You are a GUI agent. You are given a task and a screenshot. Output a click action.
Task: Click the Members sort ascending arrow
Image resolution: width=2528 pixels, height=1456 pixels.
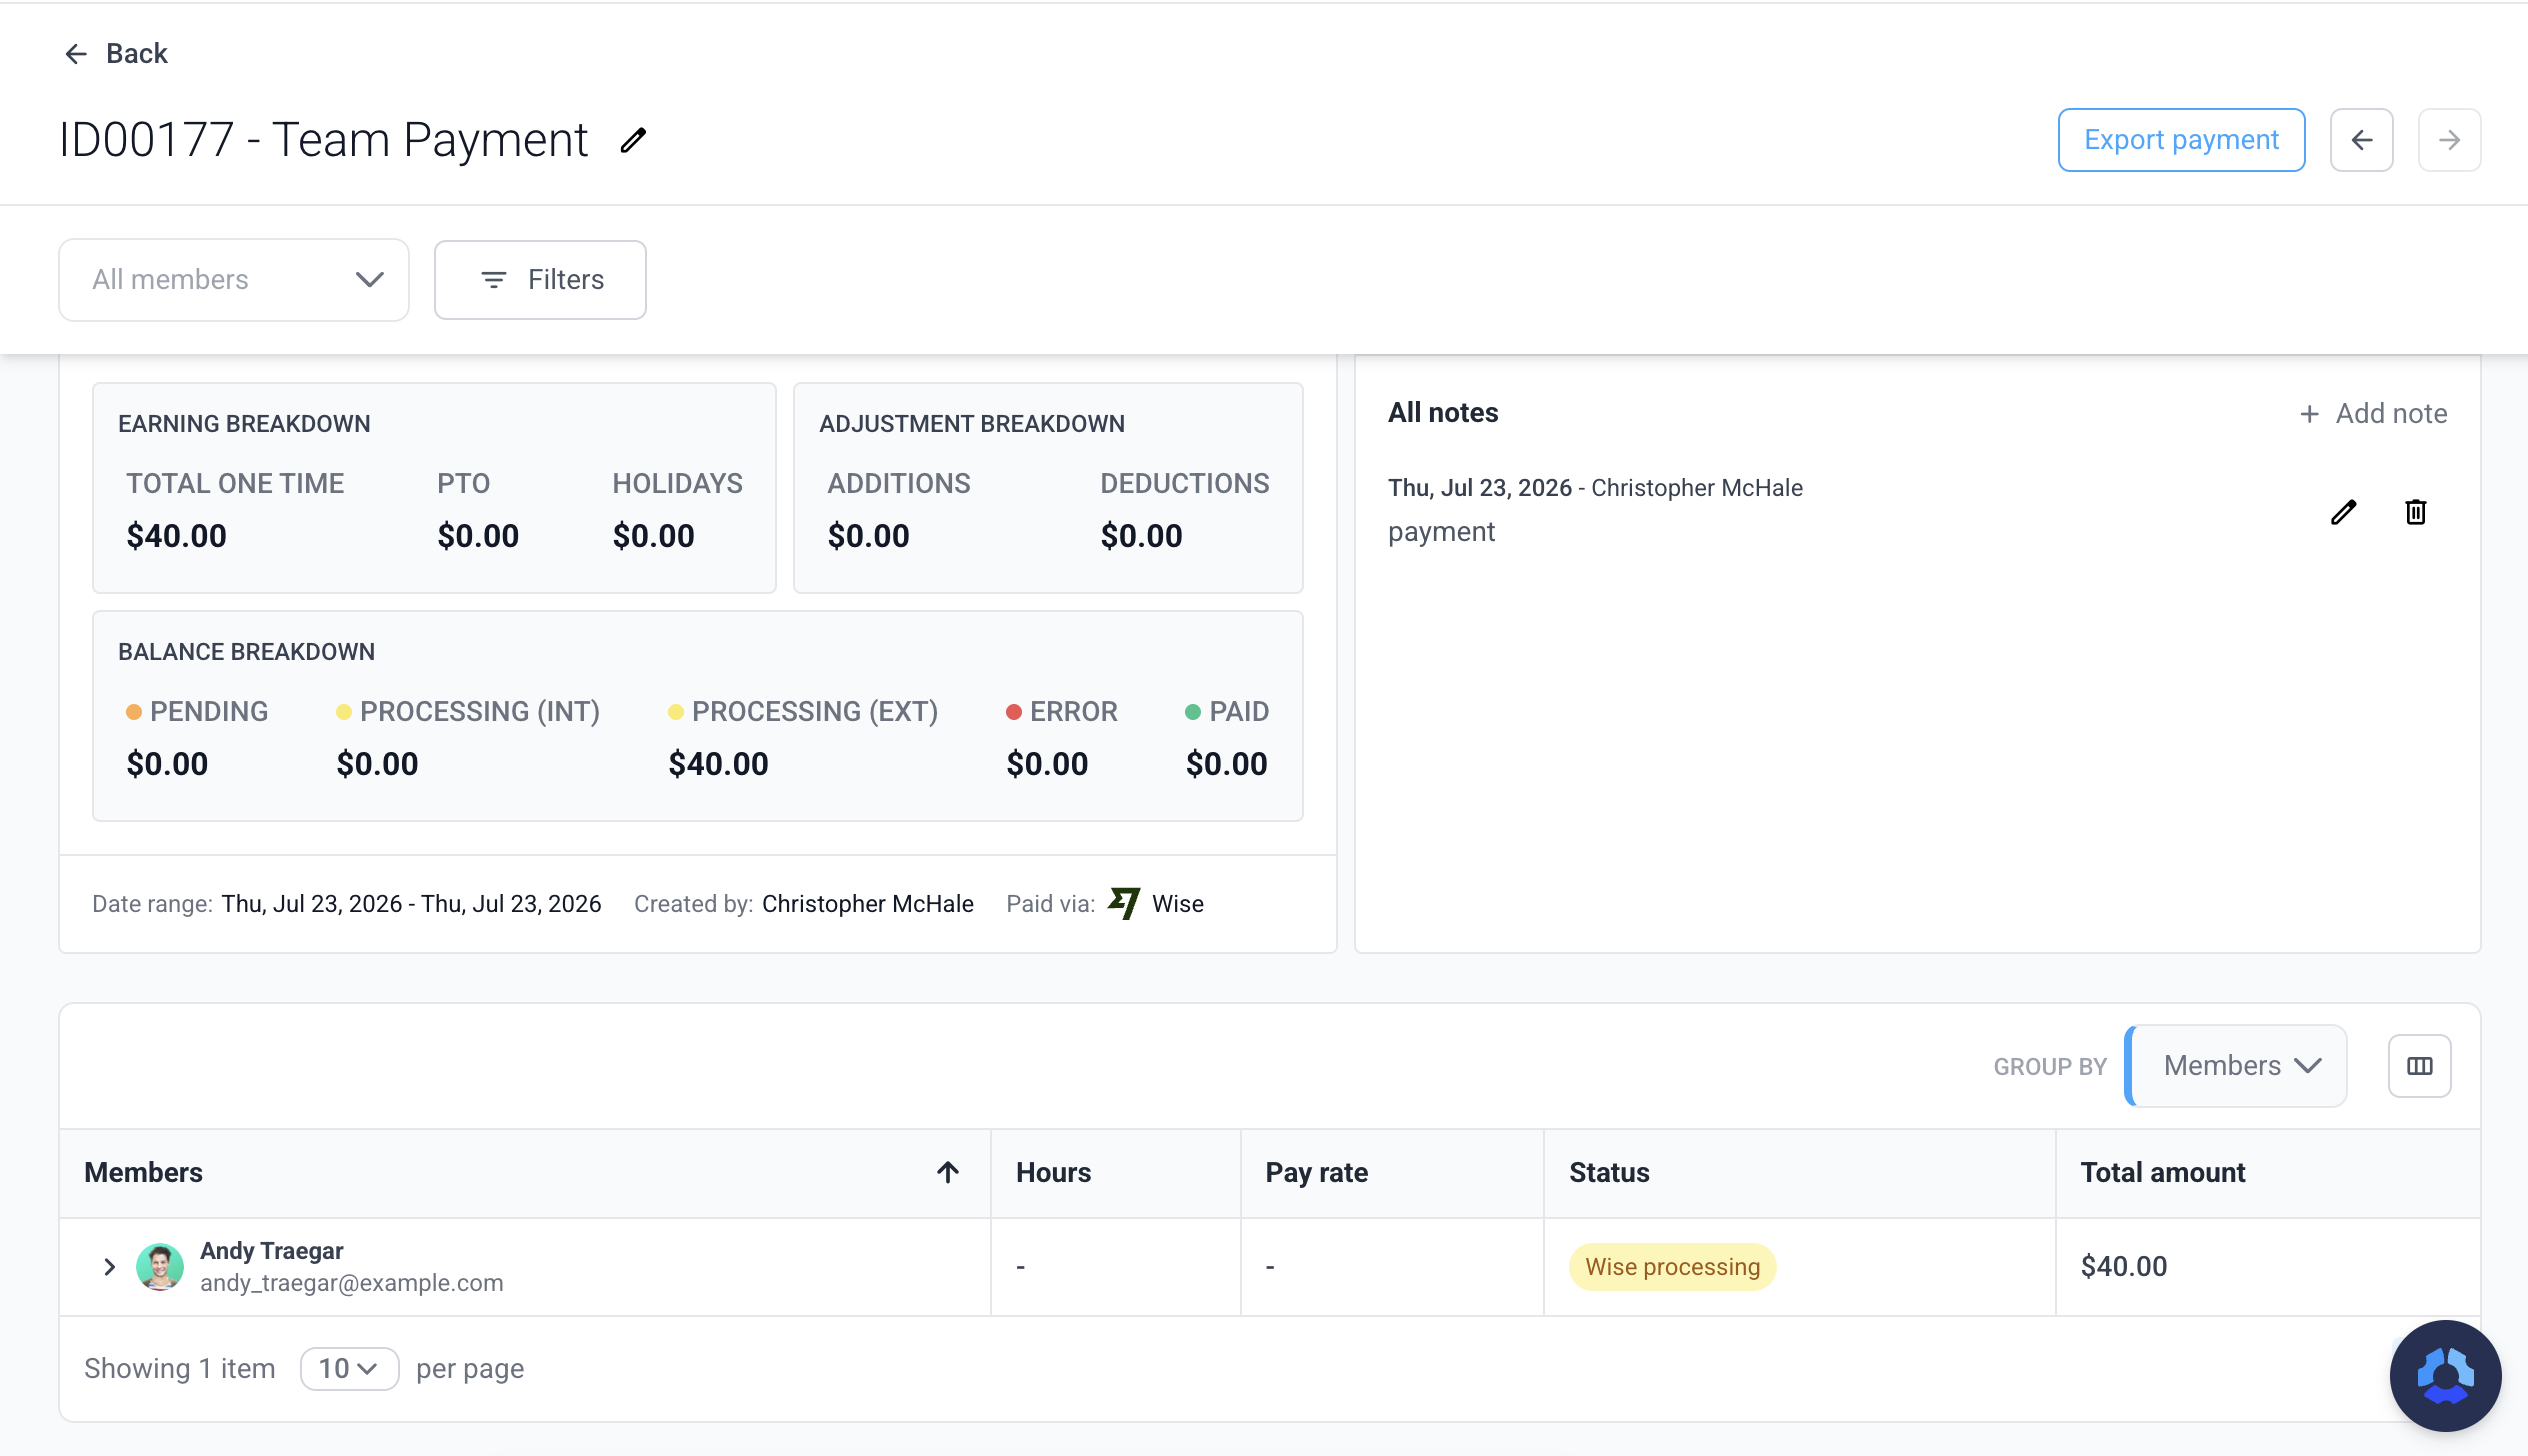pyautogui.click(x=947, y=1173)
